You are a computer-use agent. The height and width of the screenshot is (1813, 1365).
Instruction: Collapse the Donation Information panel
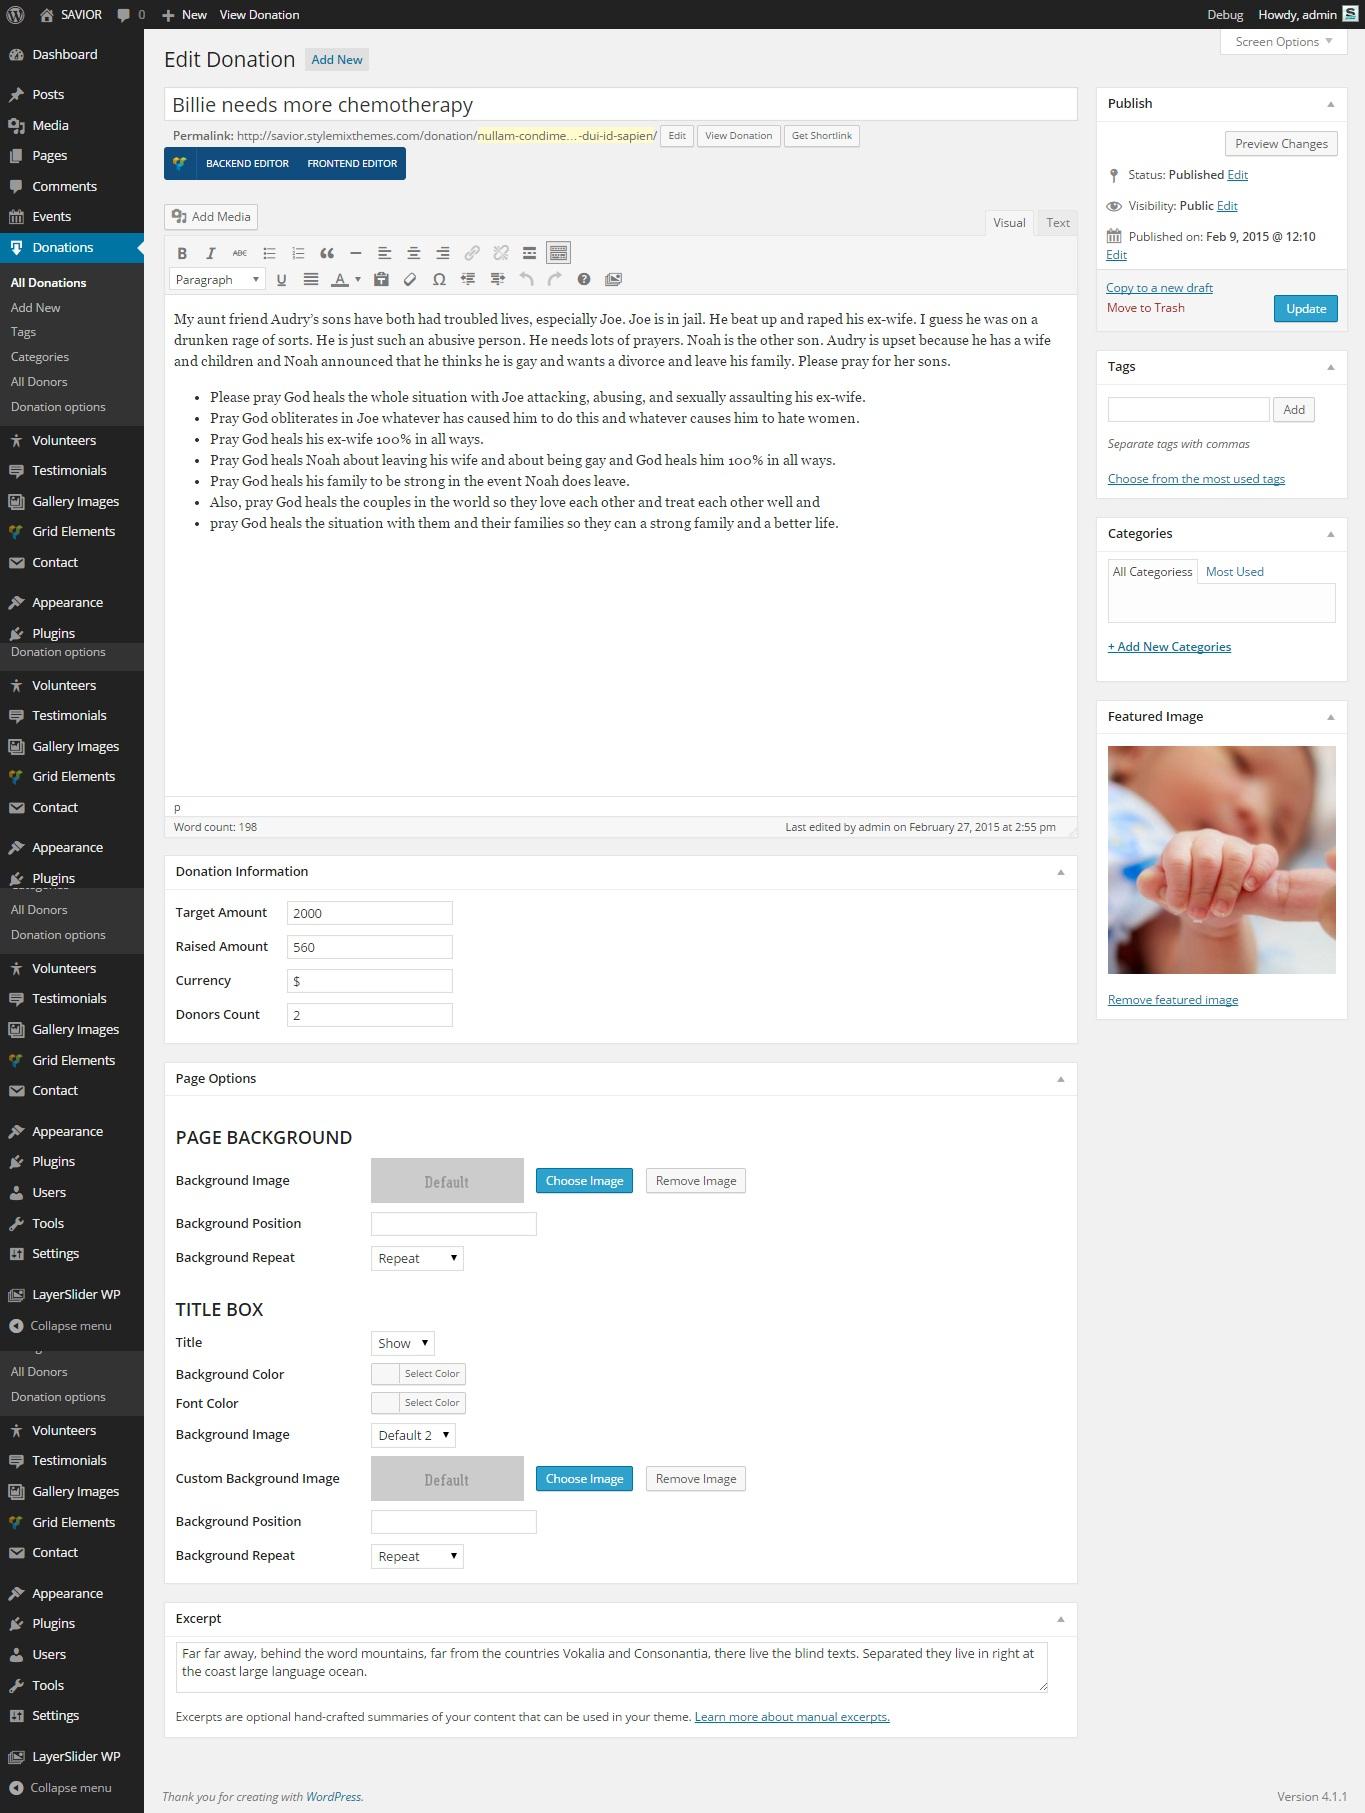coord(1060,872)
